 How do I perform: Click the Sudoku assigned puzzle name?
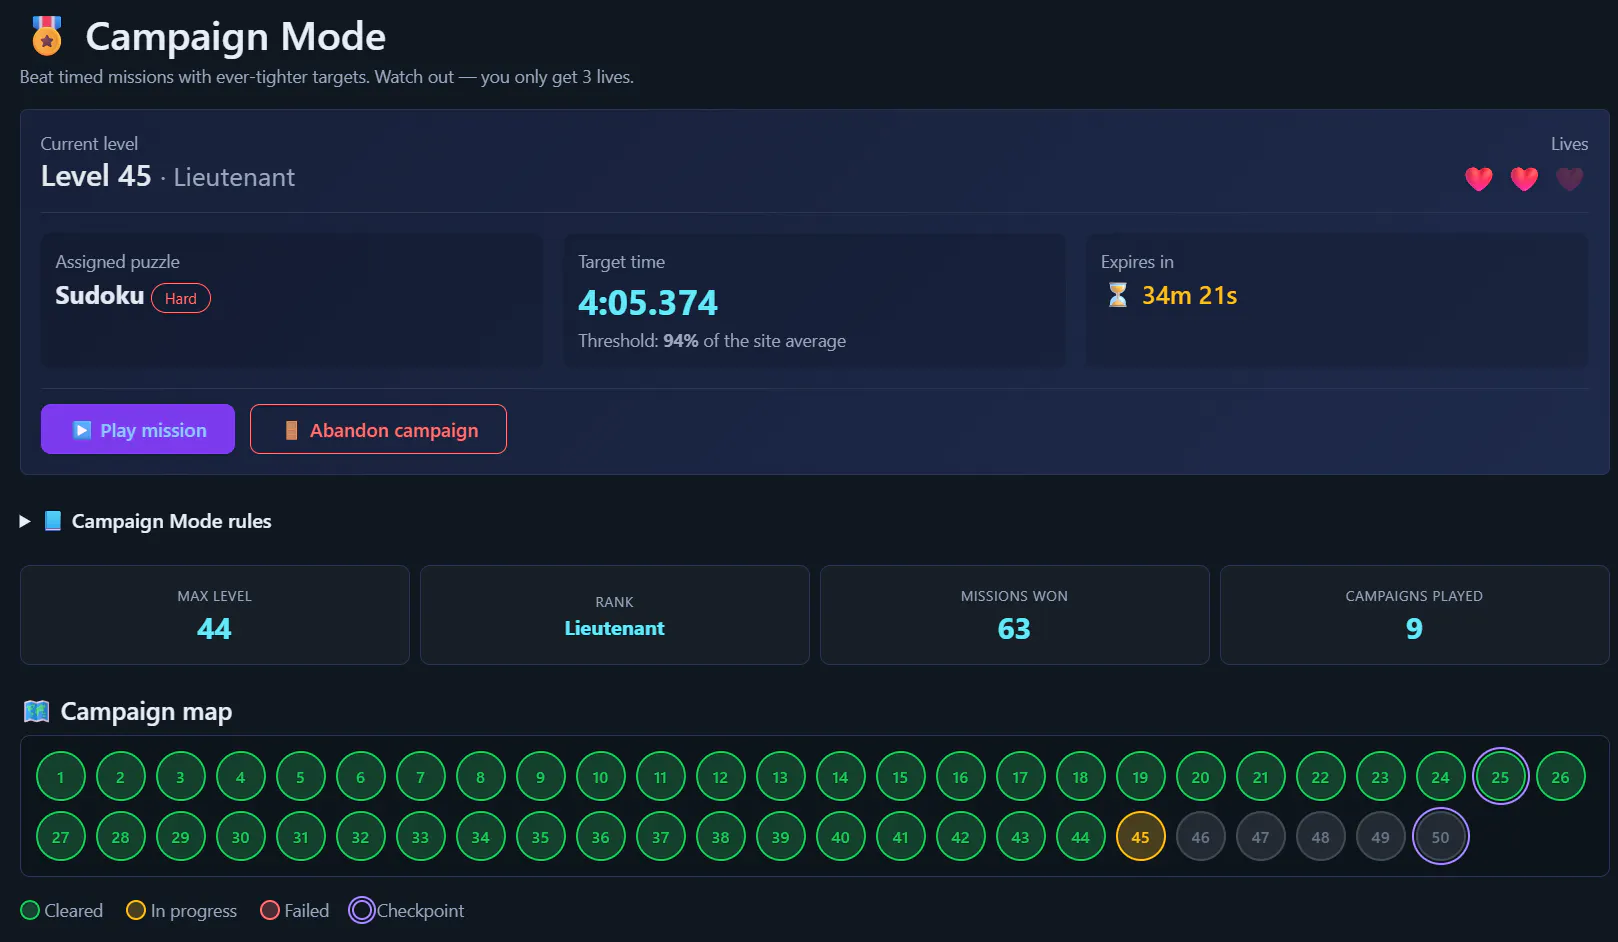pyautogui.click(x=100, y=295)
